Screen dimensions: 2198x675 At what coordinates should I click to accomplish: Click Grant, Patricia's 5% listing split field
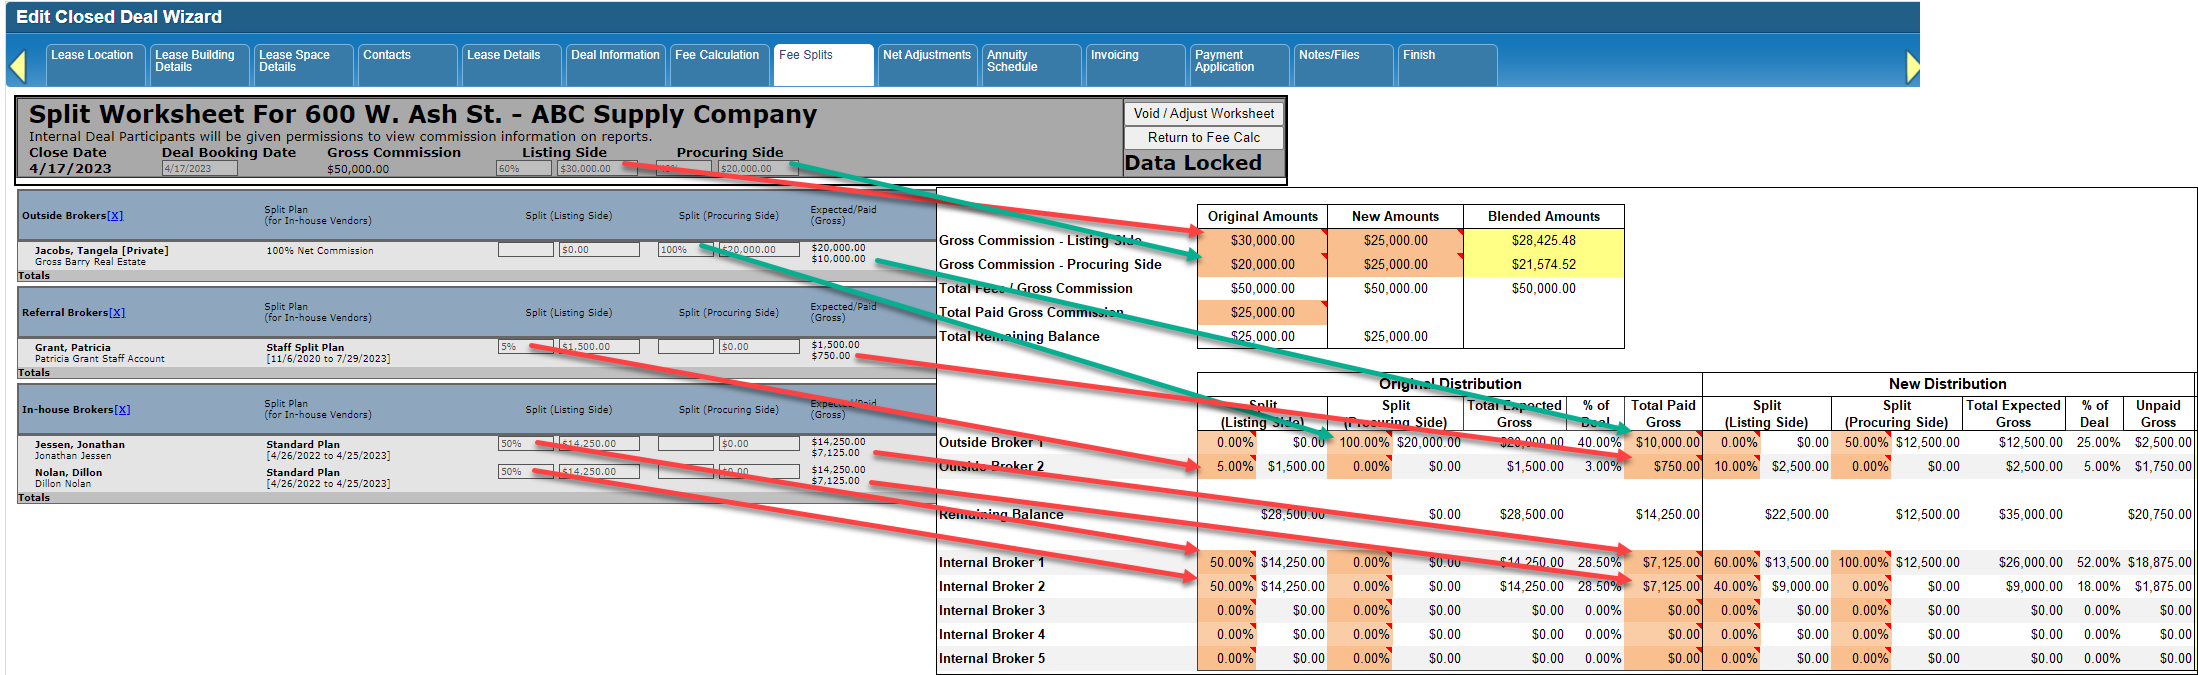524,347
